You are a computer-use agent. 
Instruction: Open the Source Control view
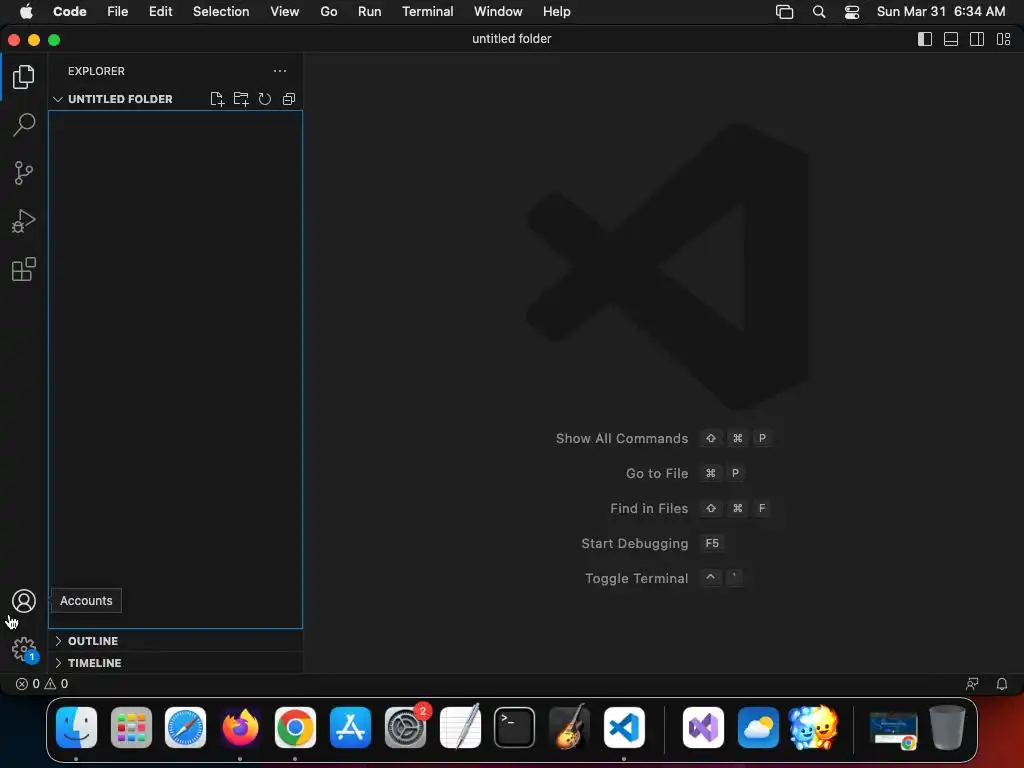coord(24,173)
